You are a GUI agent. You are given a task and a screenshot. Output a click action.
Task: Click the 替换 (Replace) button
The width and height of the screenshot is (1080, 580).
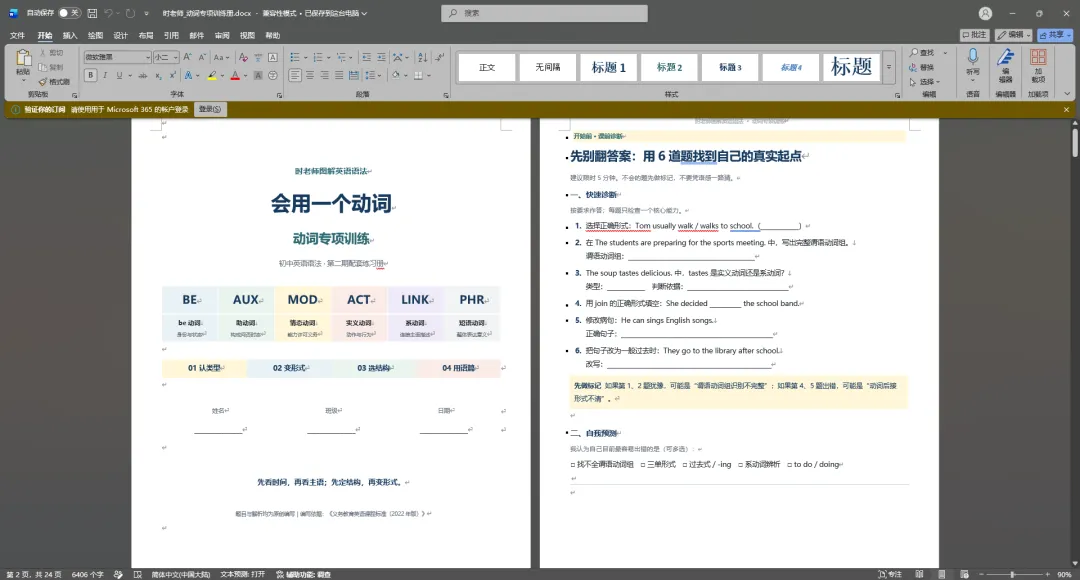(x=922, y=67)
